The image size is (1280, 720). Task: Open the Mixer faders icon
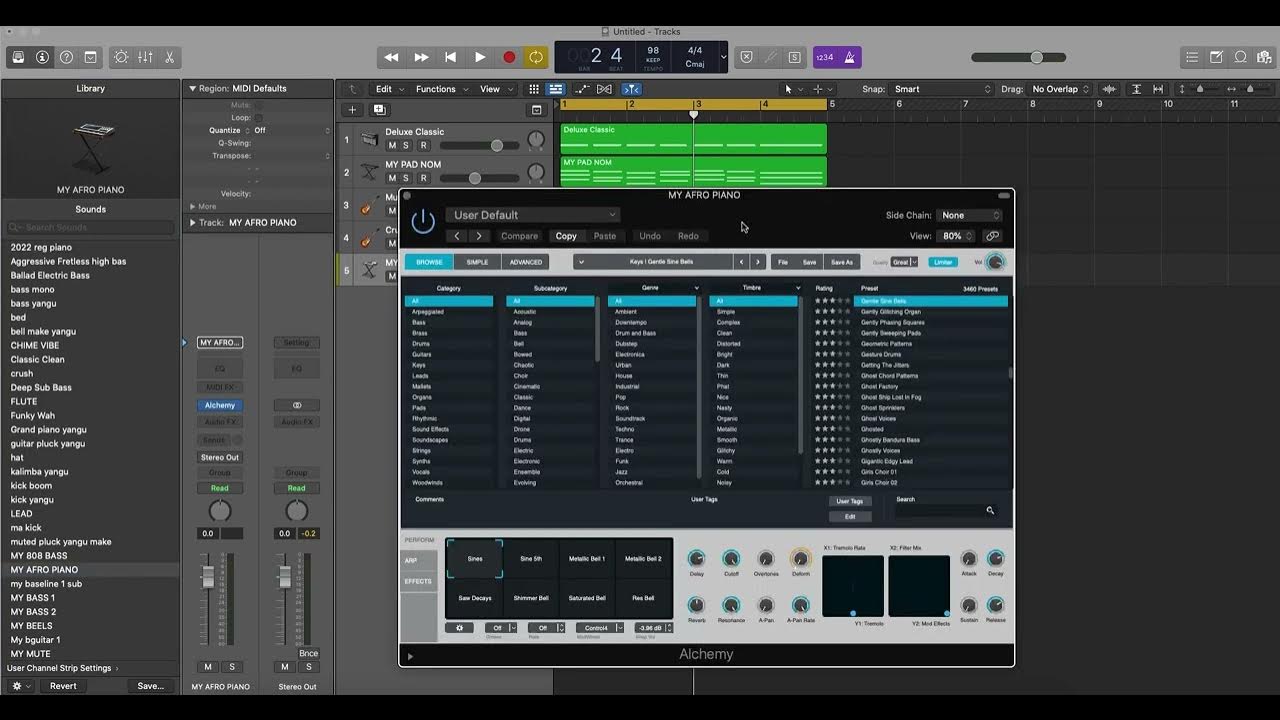(x=145, y=57)
